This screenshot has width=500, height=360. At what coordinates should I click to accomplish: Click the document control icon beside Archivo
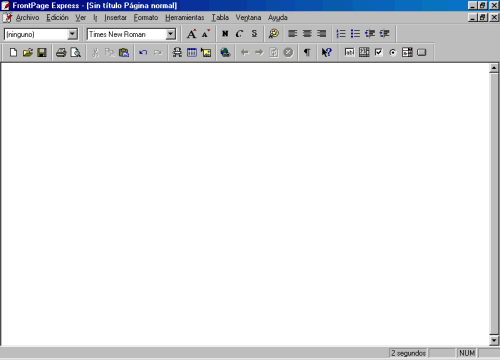pyautogui.click(x=7, y=17)
